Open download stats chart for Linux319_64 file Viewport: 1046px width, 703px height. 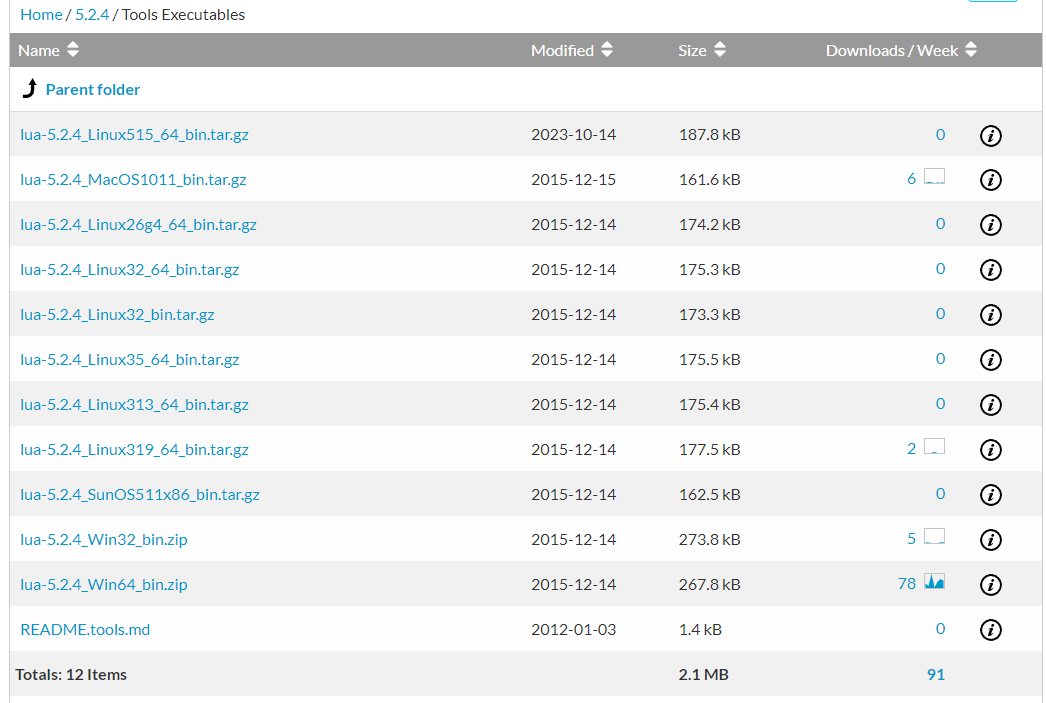coord(935,447)
